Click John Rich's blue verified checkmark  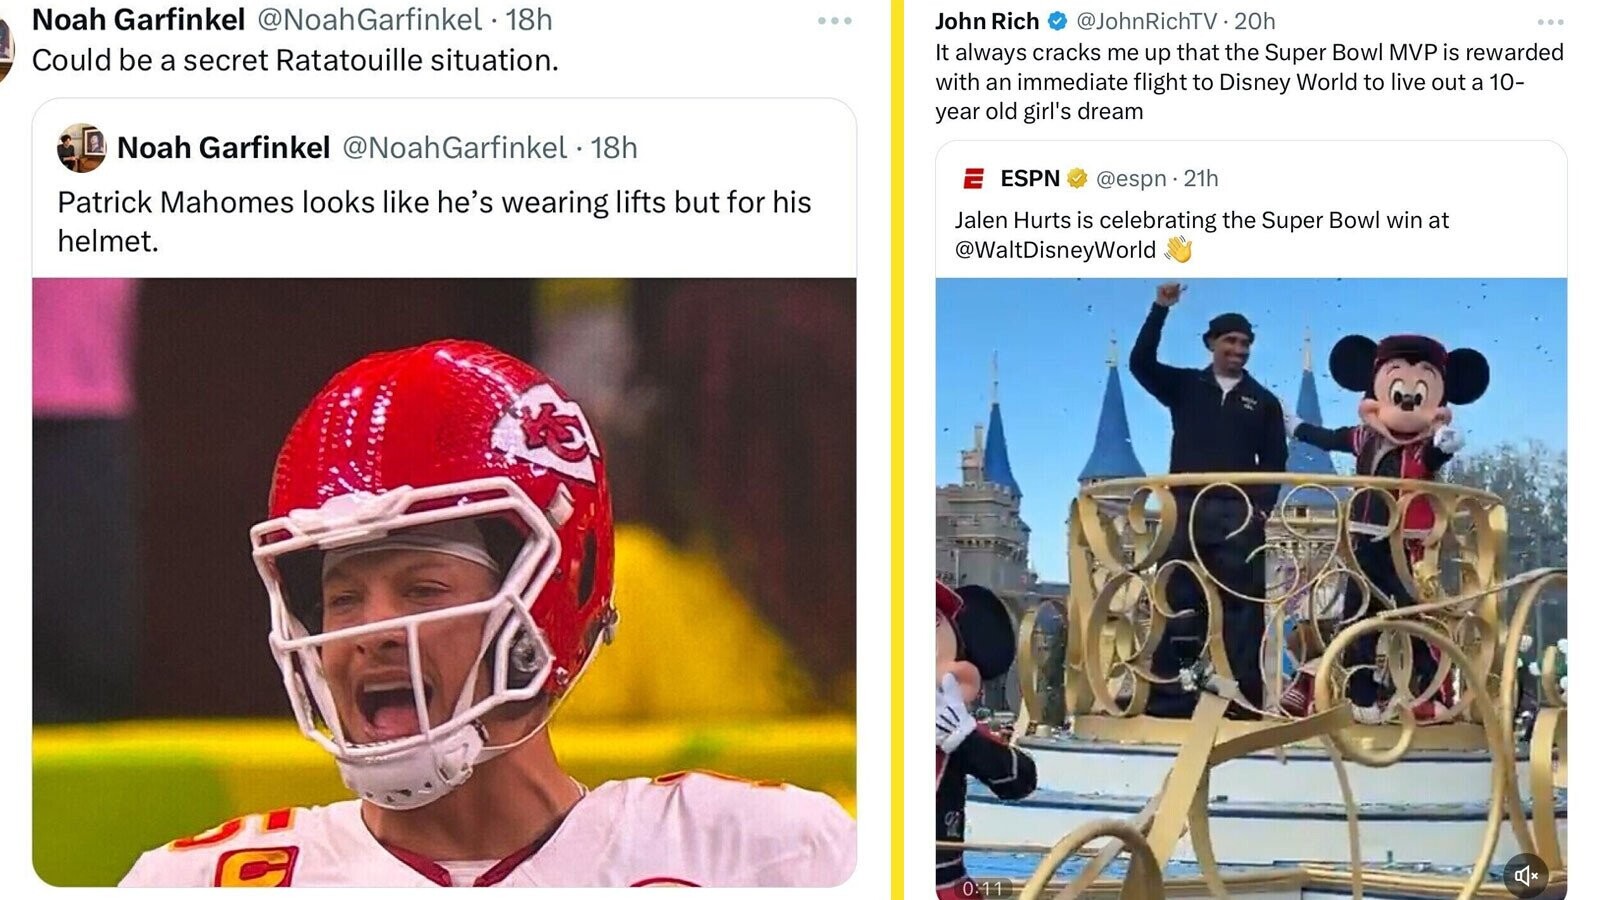(x=1057, y=19)
